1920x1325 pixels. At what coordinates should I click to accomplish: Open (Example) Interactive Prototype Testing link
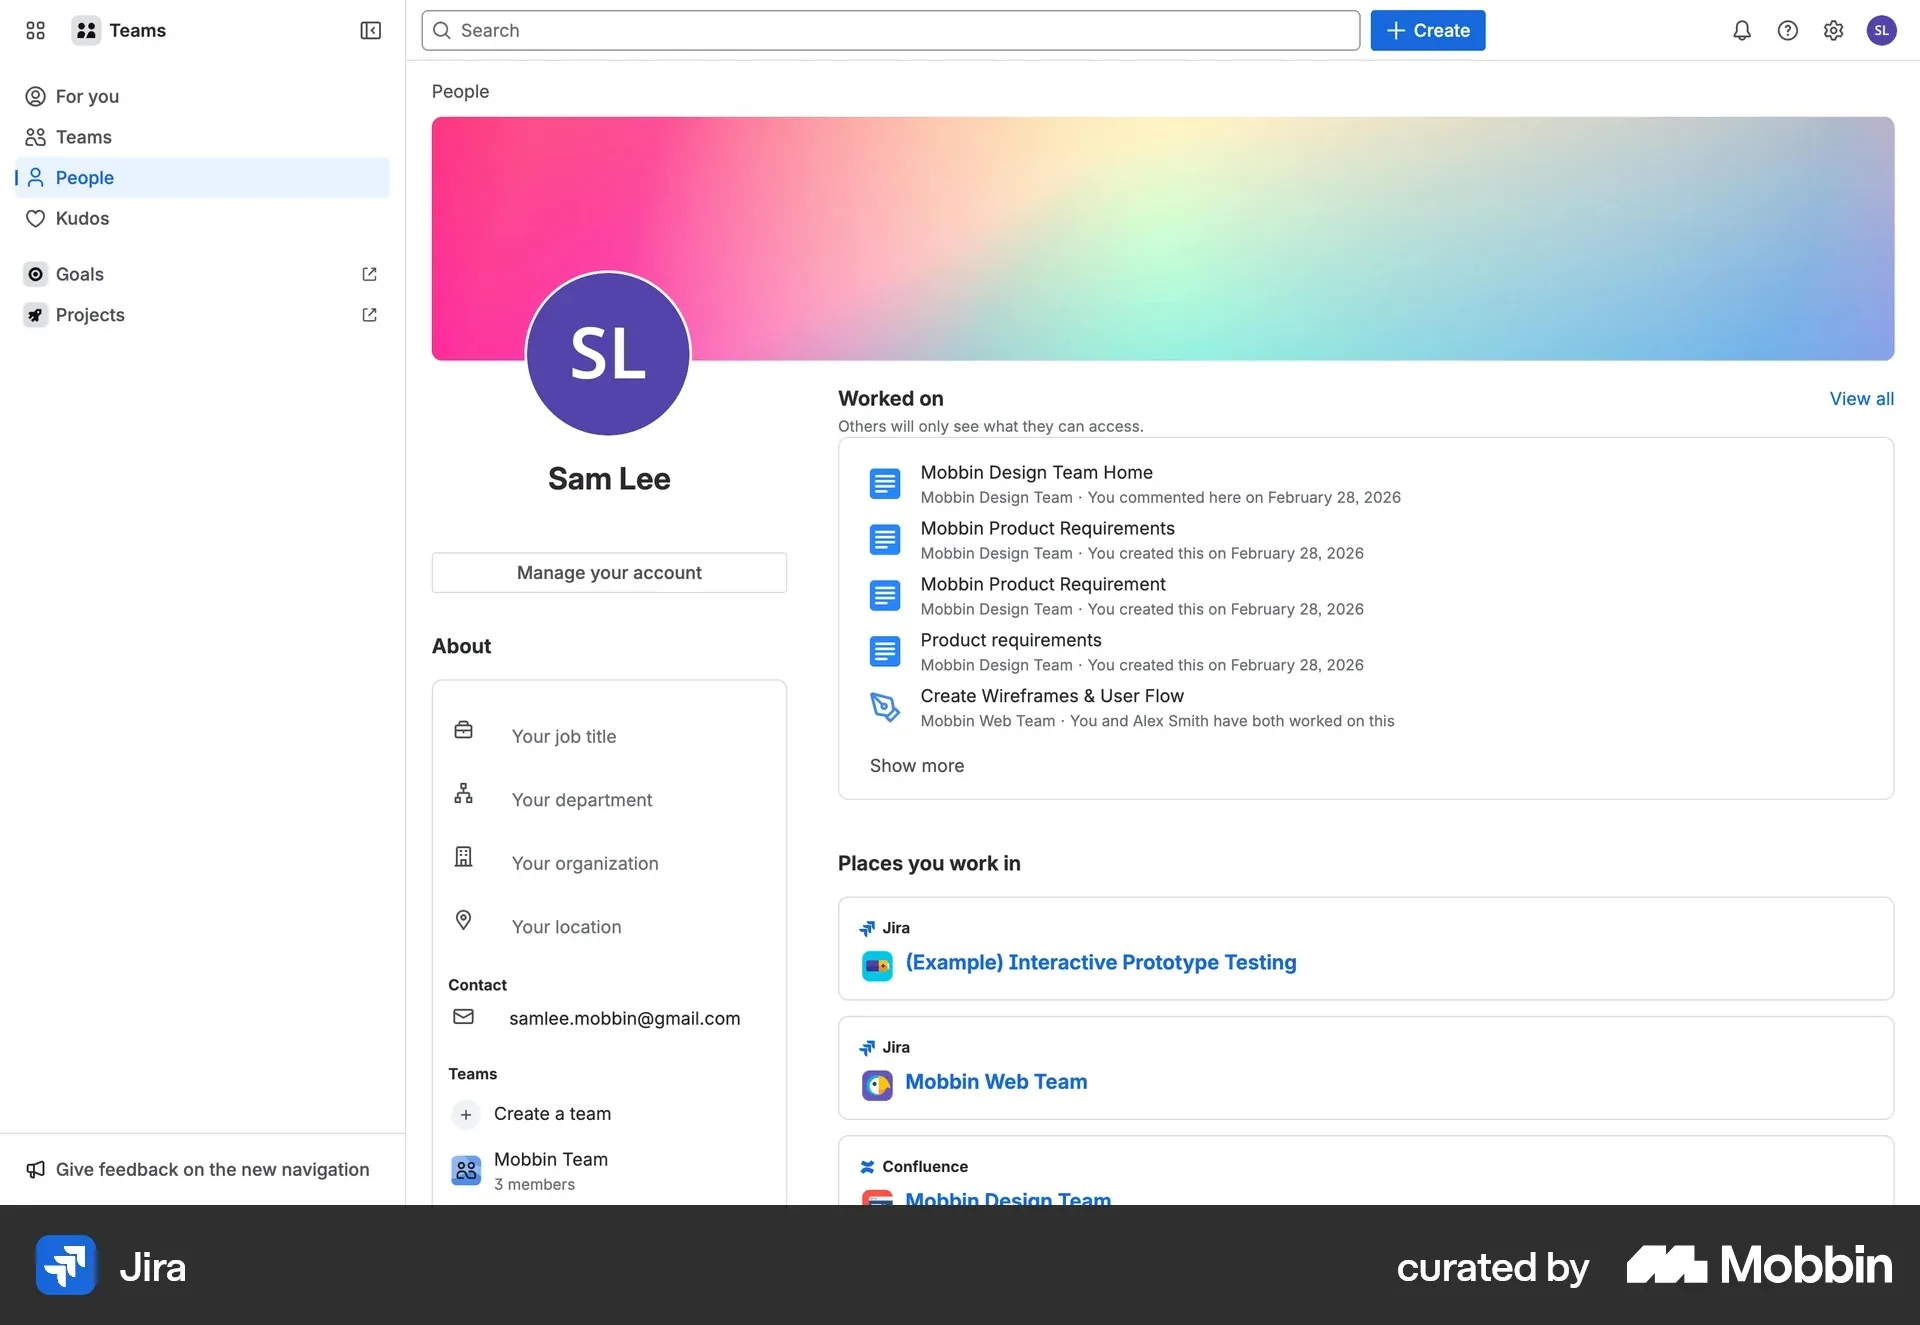(1100, 962)
